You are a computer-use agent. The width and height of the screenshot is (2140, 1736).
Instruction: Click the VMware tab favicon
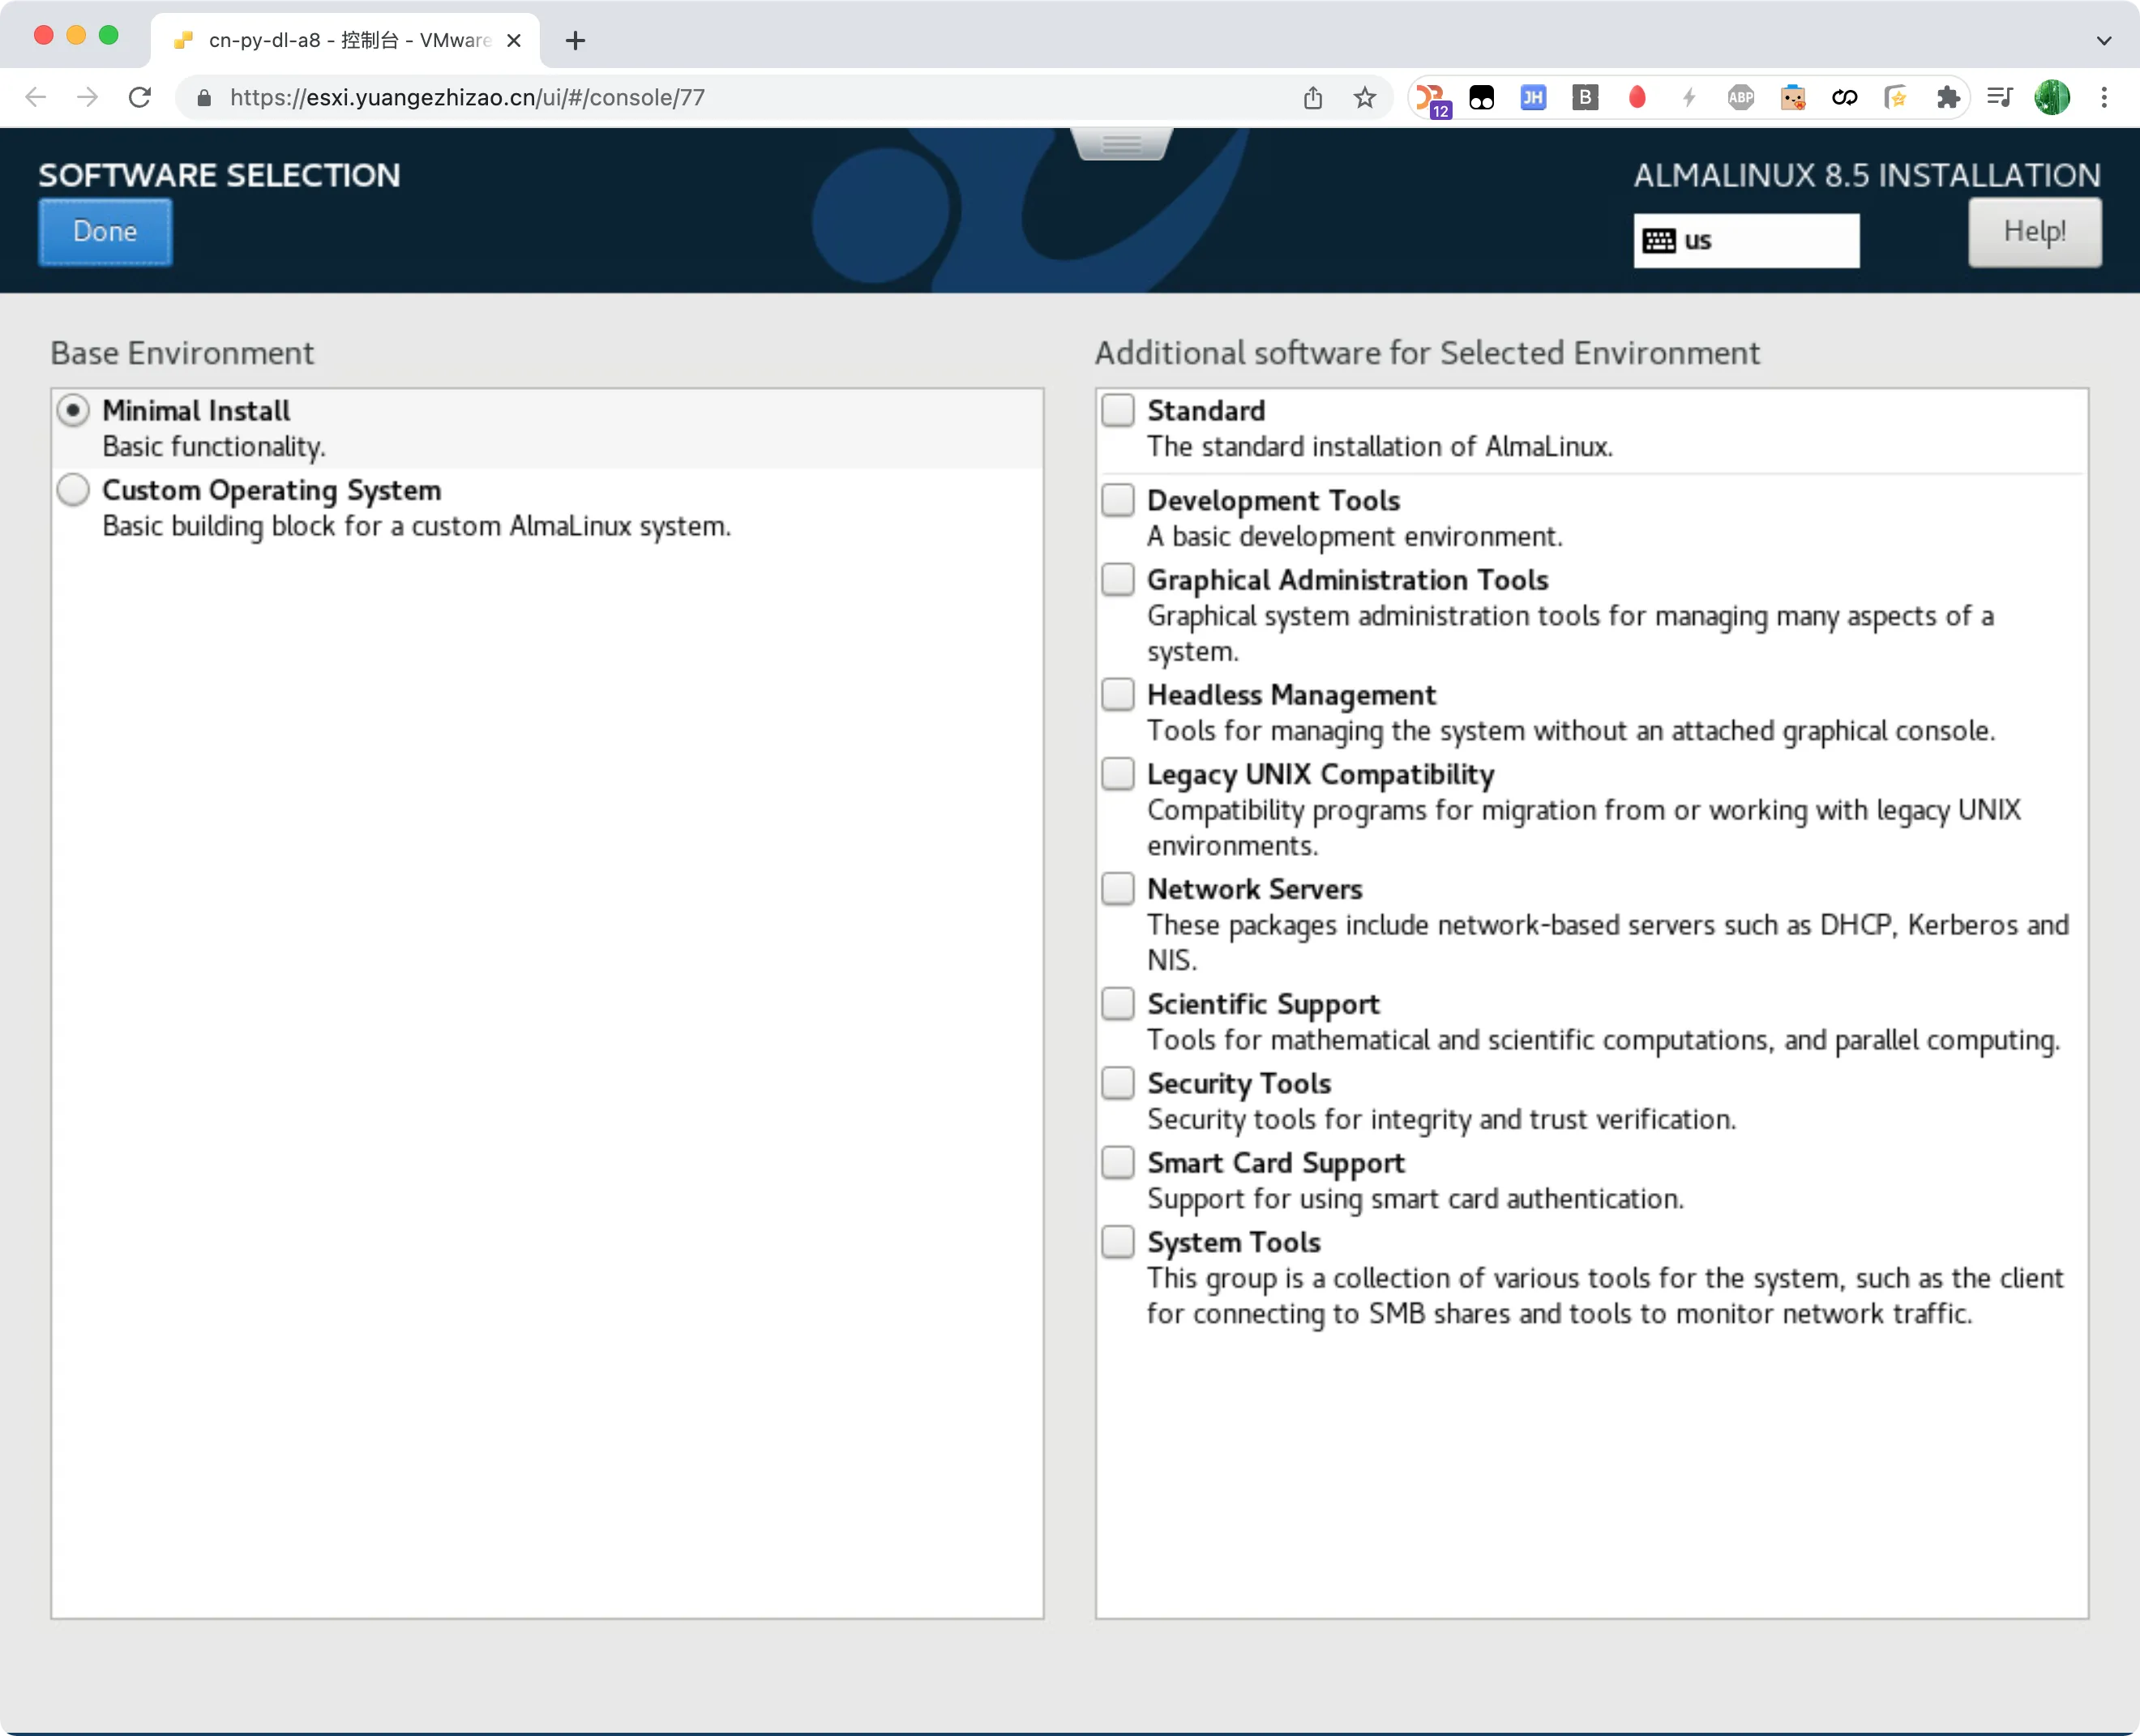coord(183,41)
